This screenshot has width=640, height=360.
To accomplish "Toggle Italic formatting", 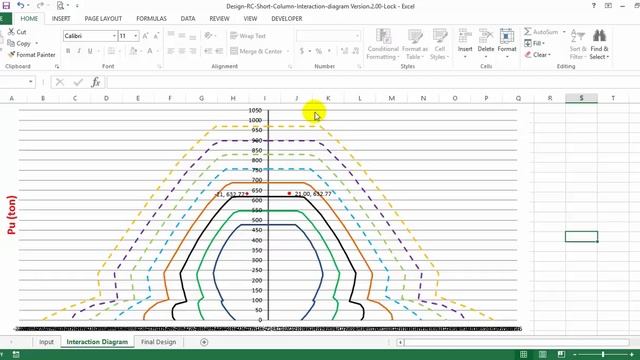I will click(79, 51).
